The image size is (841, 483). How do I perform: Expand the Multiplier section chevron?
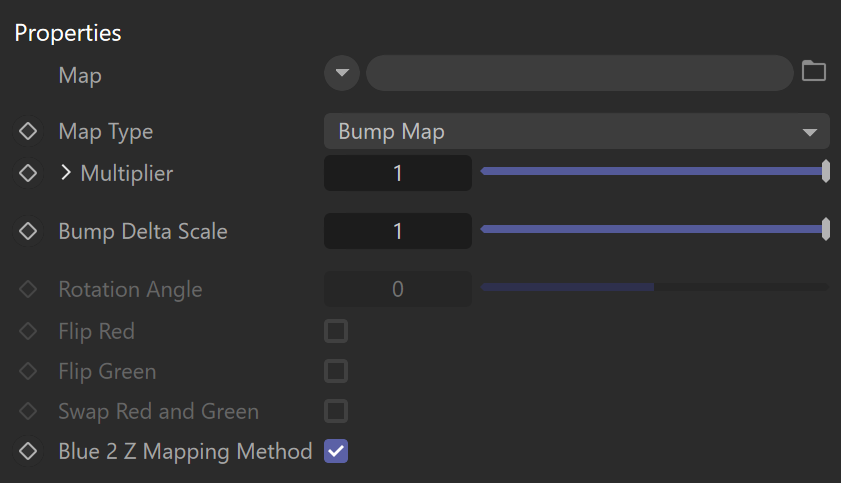click(x=65, y=173)
